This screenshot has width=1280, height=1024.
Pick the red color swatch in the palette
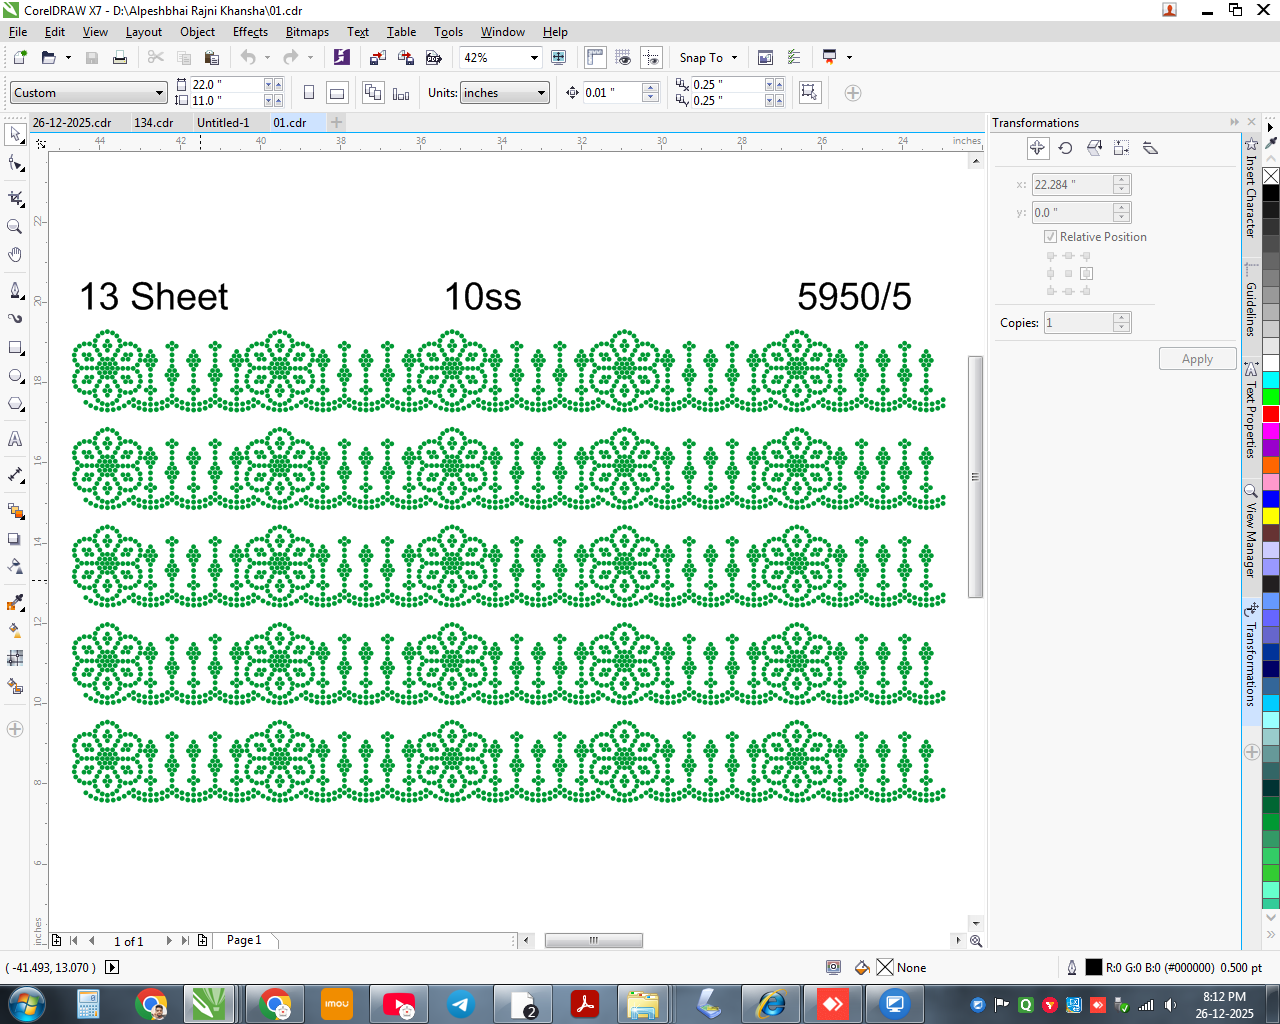click(1271, 414)
